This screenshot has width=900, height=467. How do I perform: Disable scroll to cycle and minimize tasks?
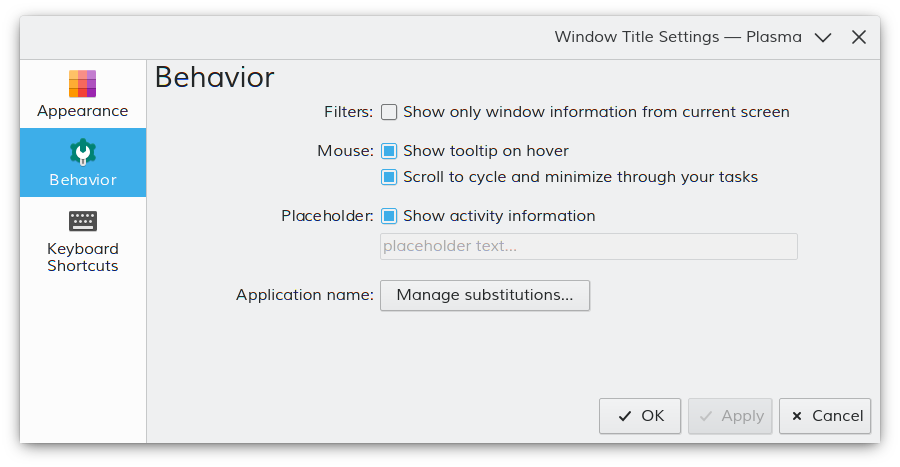389,177
